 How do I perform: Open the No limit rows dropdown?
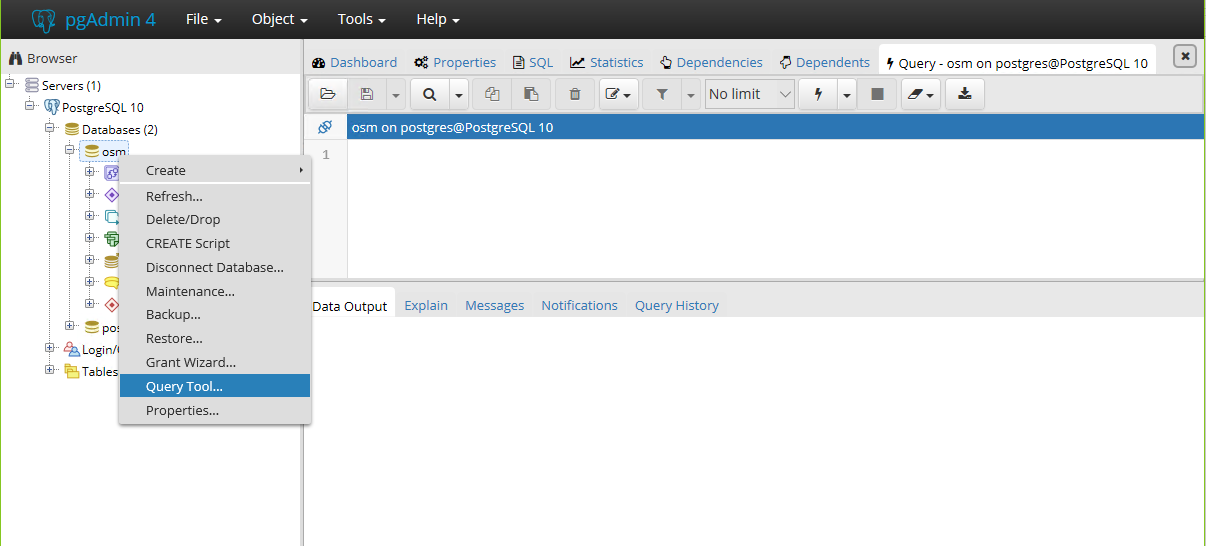(749, 94)
